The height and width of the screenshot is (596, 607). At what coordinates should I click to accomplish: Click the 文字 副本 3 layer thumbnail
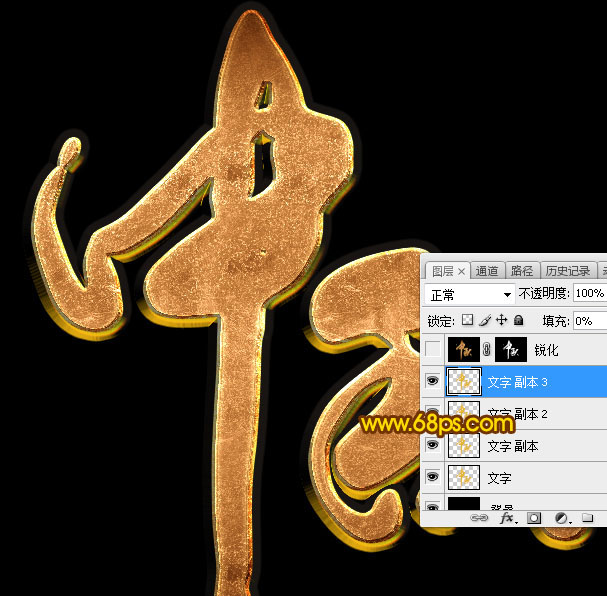tap(463, 382)
